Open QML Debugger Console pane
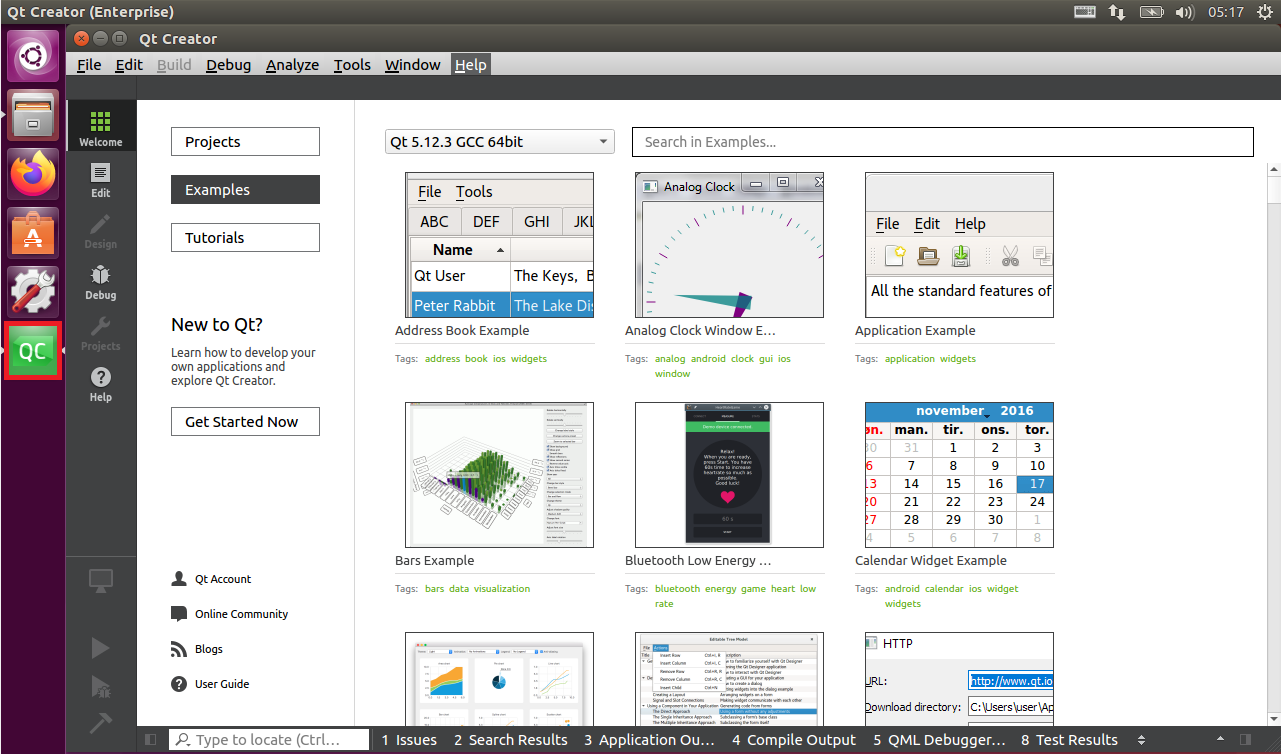This screenshot has width=1282, height=754. [939, 740]
